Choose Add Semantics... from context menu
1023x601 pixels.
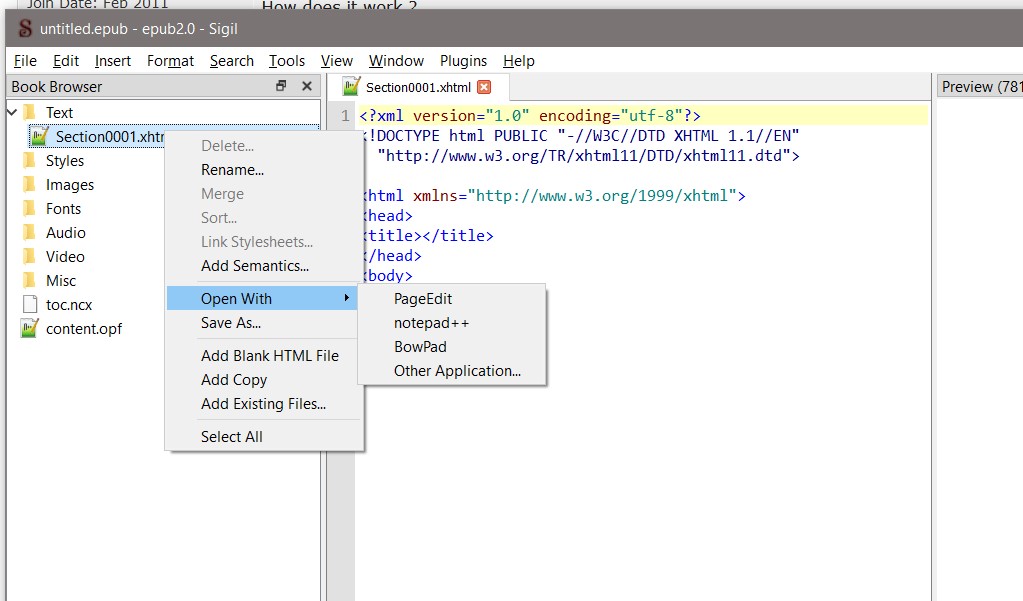[264, 266]
